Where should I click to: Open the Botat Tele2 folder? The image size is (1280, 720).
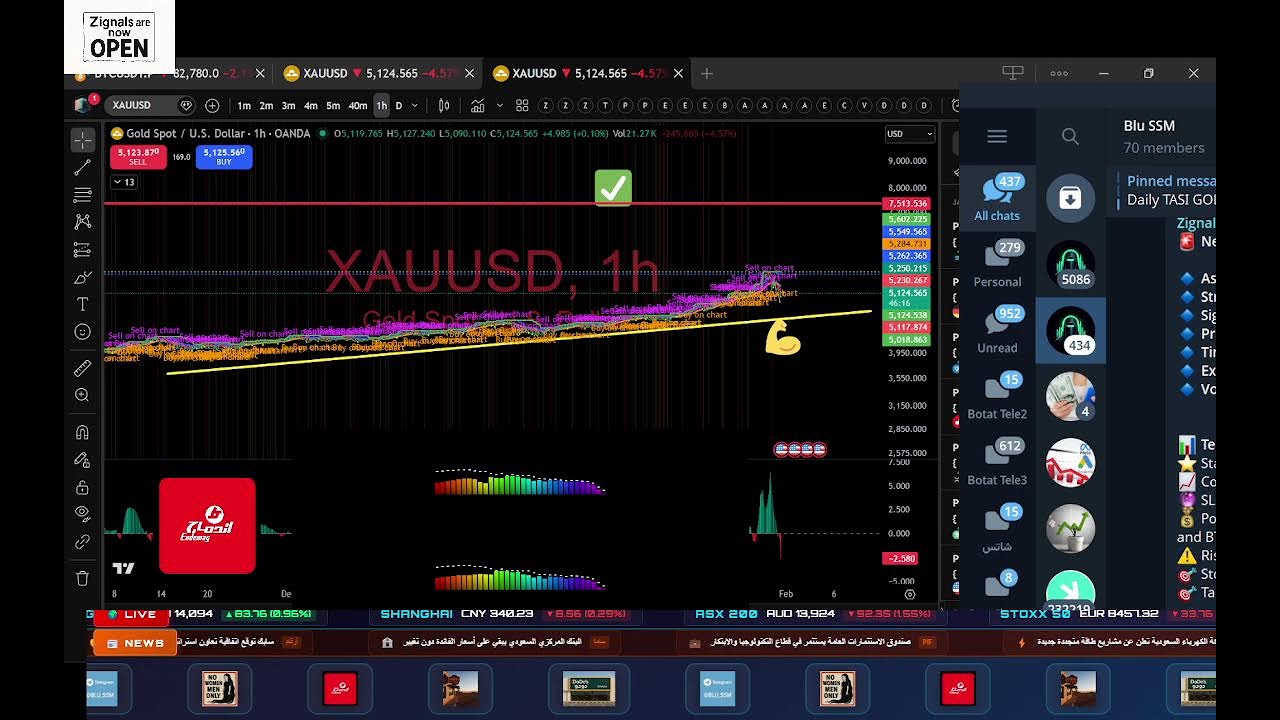[x=997, y=396]
